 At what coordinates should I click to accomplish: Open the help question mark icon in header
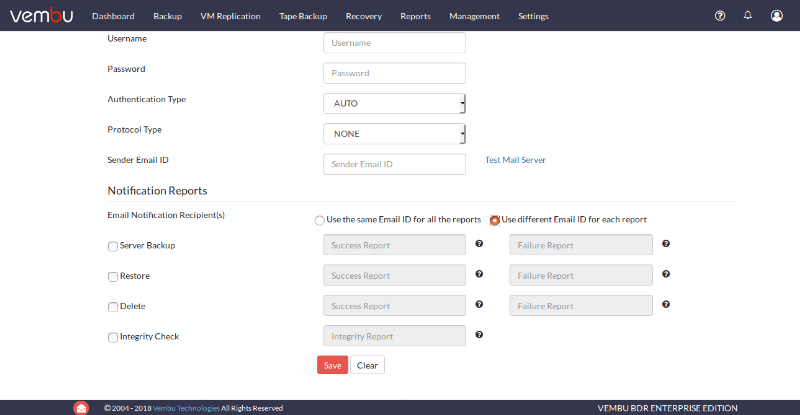[x=719, y=16]
